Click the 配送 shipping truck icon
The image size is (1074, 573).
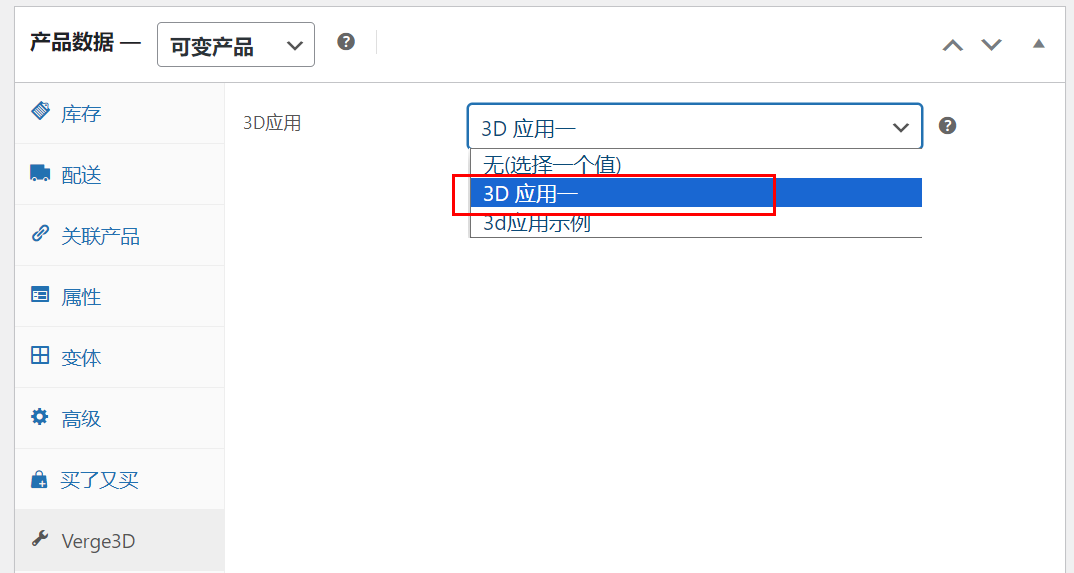click(x=40, y=173)
